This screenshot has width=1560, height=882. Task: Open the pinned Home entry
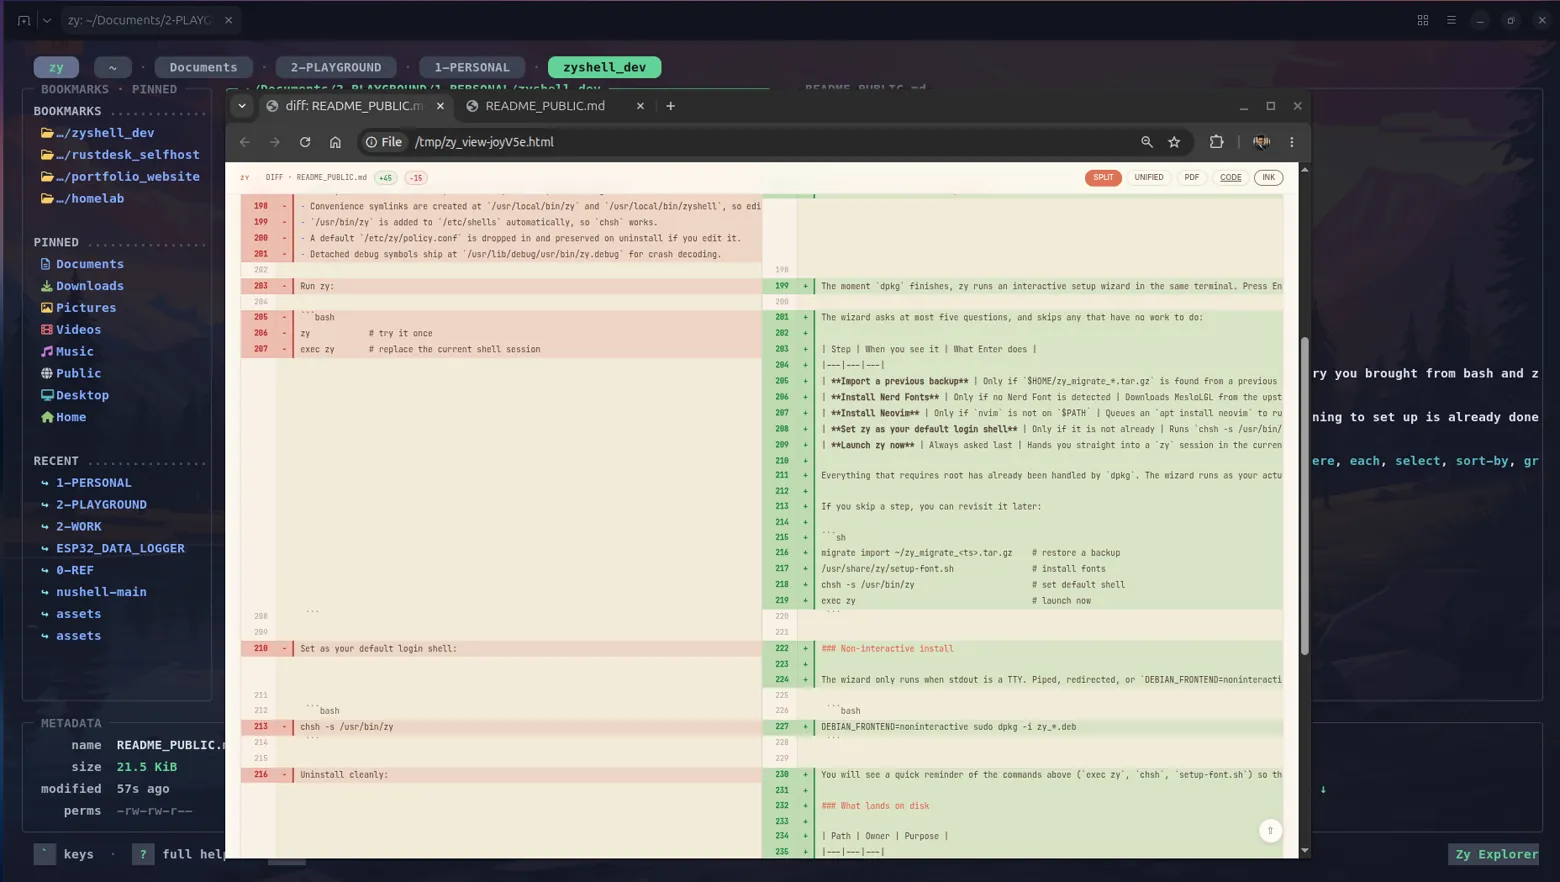click(x=63, y=418)
